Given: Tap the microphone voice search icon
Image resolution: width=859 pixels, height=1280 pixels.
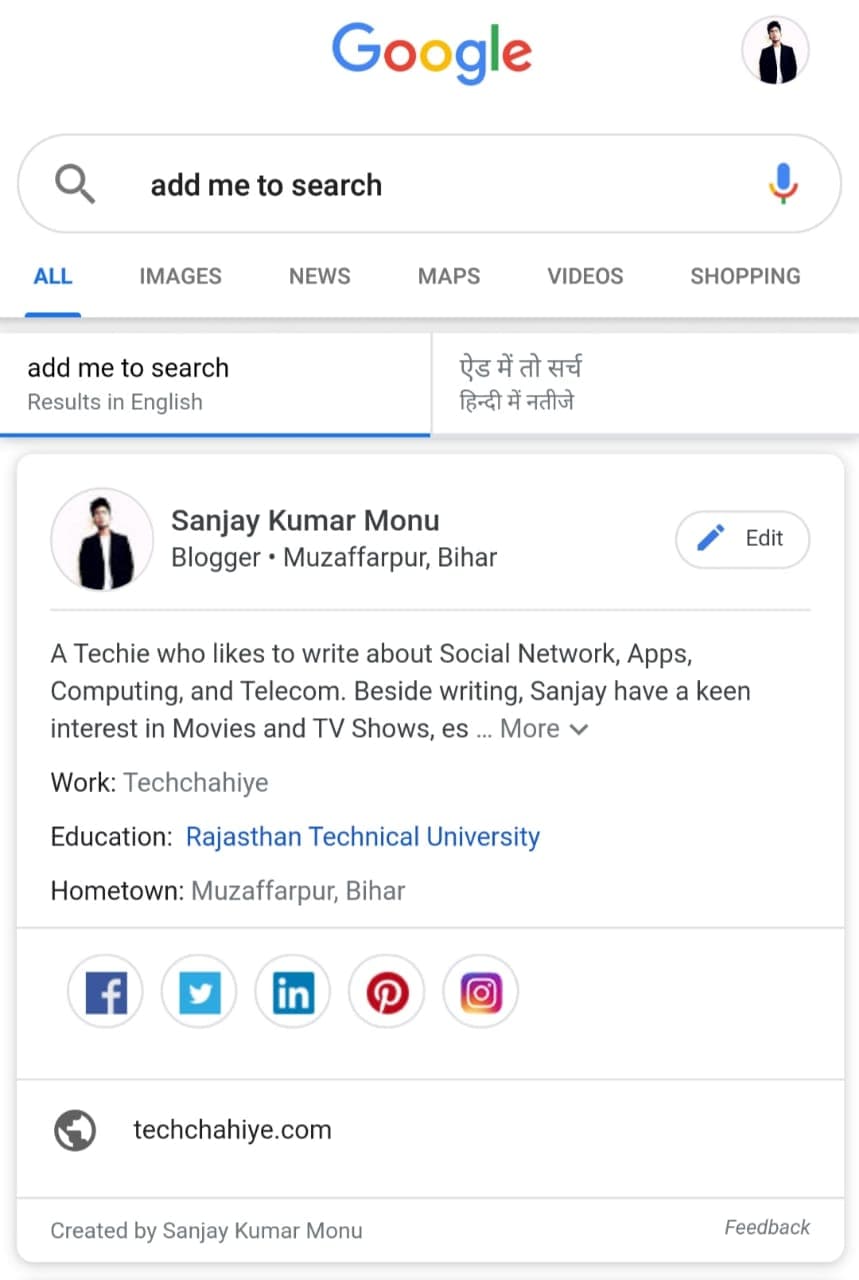Looking at the screenshot, I should point(783,184).
